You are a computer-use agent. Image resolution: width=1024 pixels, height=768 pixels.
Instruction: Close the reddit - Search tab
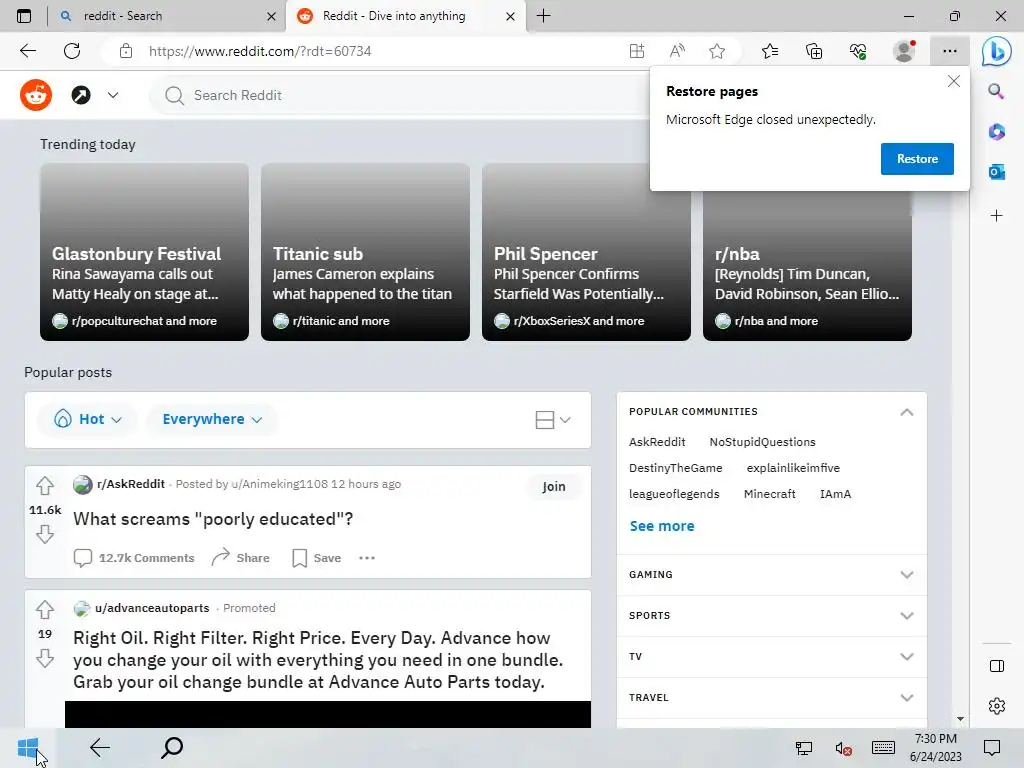272,16
